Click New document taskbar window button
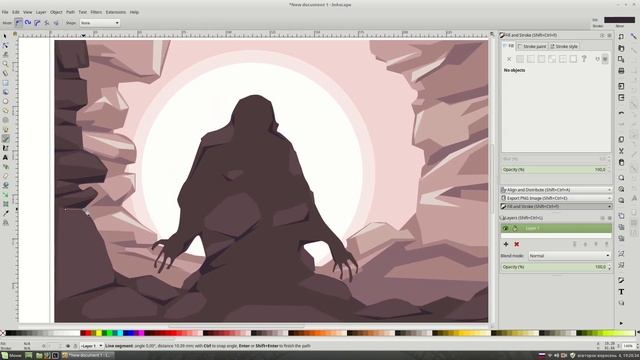 coord(87,356)
